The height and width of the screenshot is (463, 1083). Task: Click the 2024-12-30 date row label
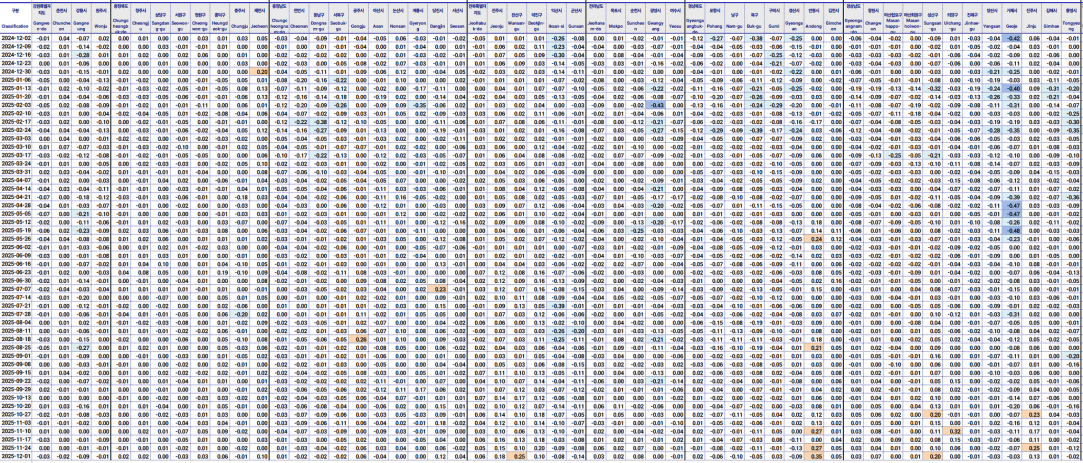(x=15, y=72)
